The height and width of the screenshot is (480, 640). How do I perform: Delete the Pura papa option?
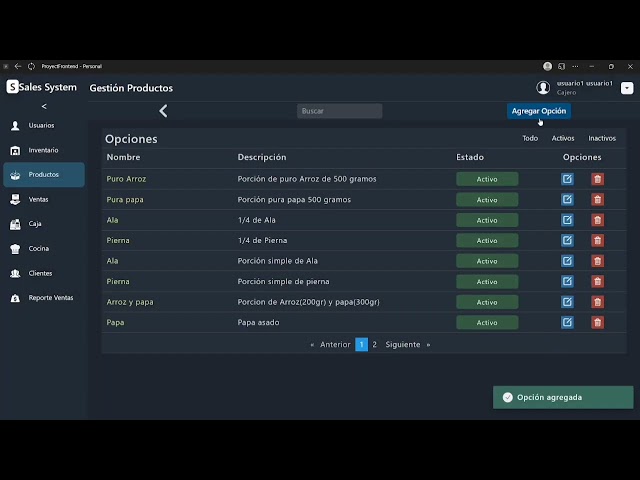click(597, 199)
